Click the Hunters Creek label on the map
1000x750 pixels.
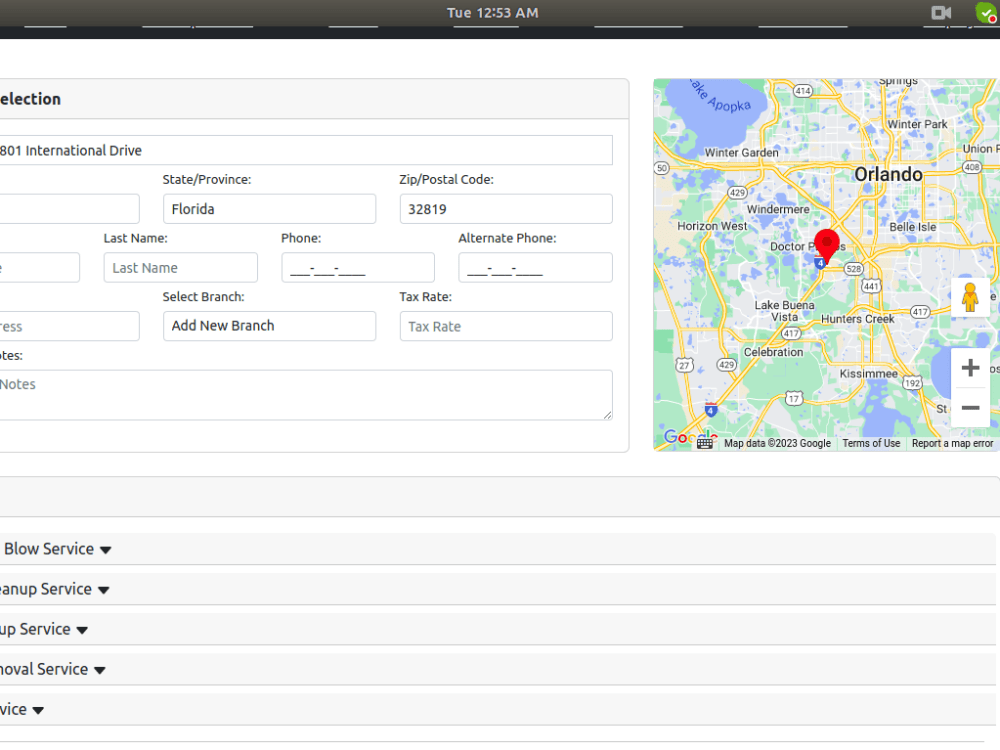(x=857, y=319)
